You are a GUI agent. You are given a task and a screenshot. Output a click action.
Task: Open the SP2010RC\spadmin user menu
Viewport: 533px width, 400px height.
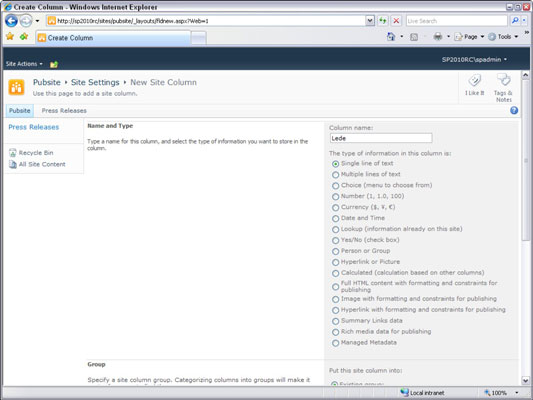474,59
